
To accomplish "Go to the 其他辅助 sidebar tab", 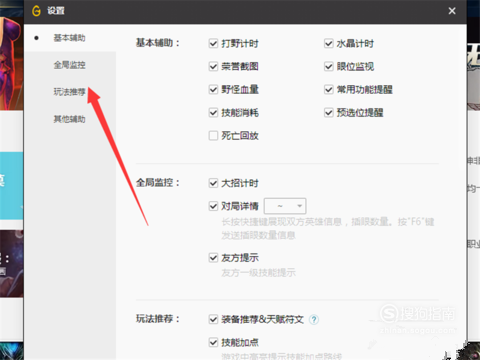I will pyautogui.click(x=70, y=119).
